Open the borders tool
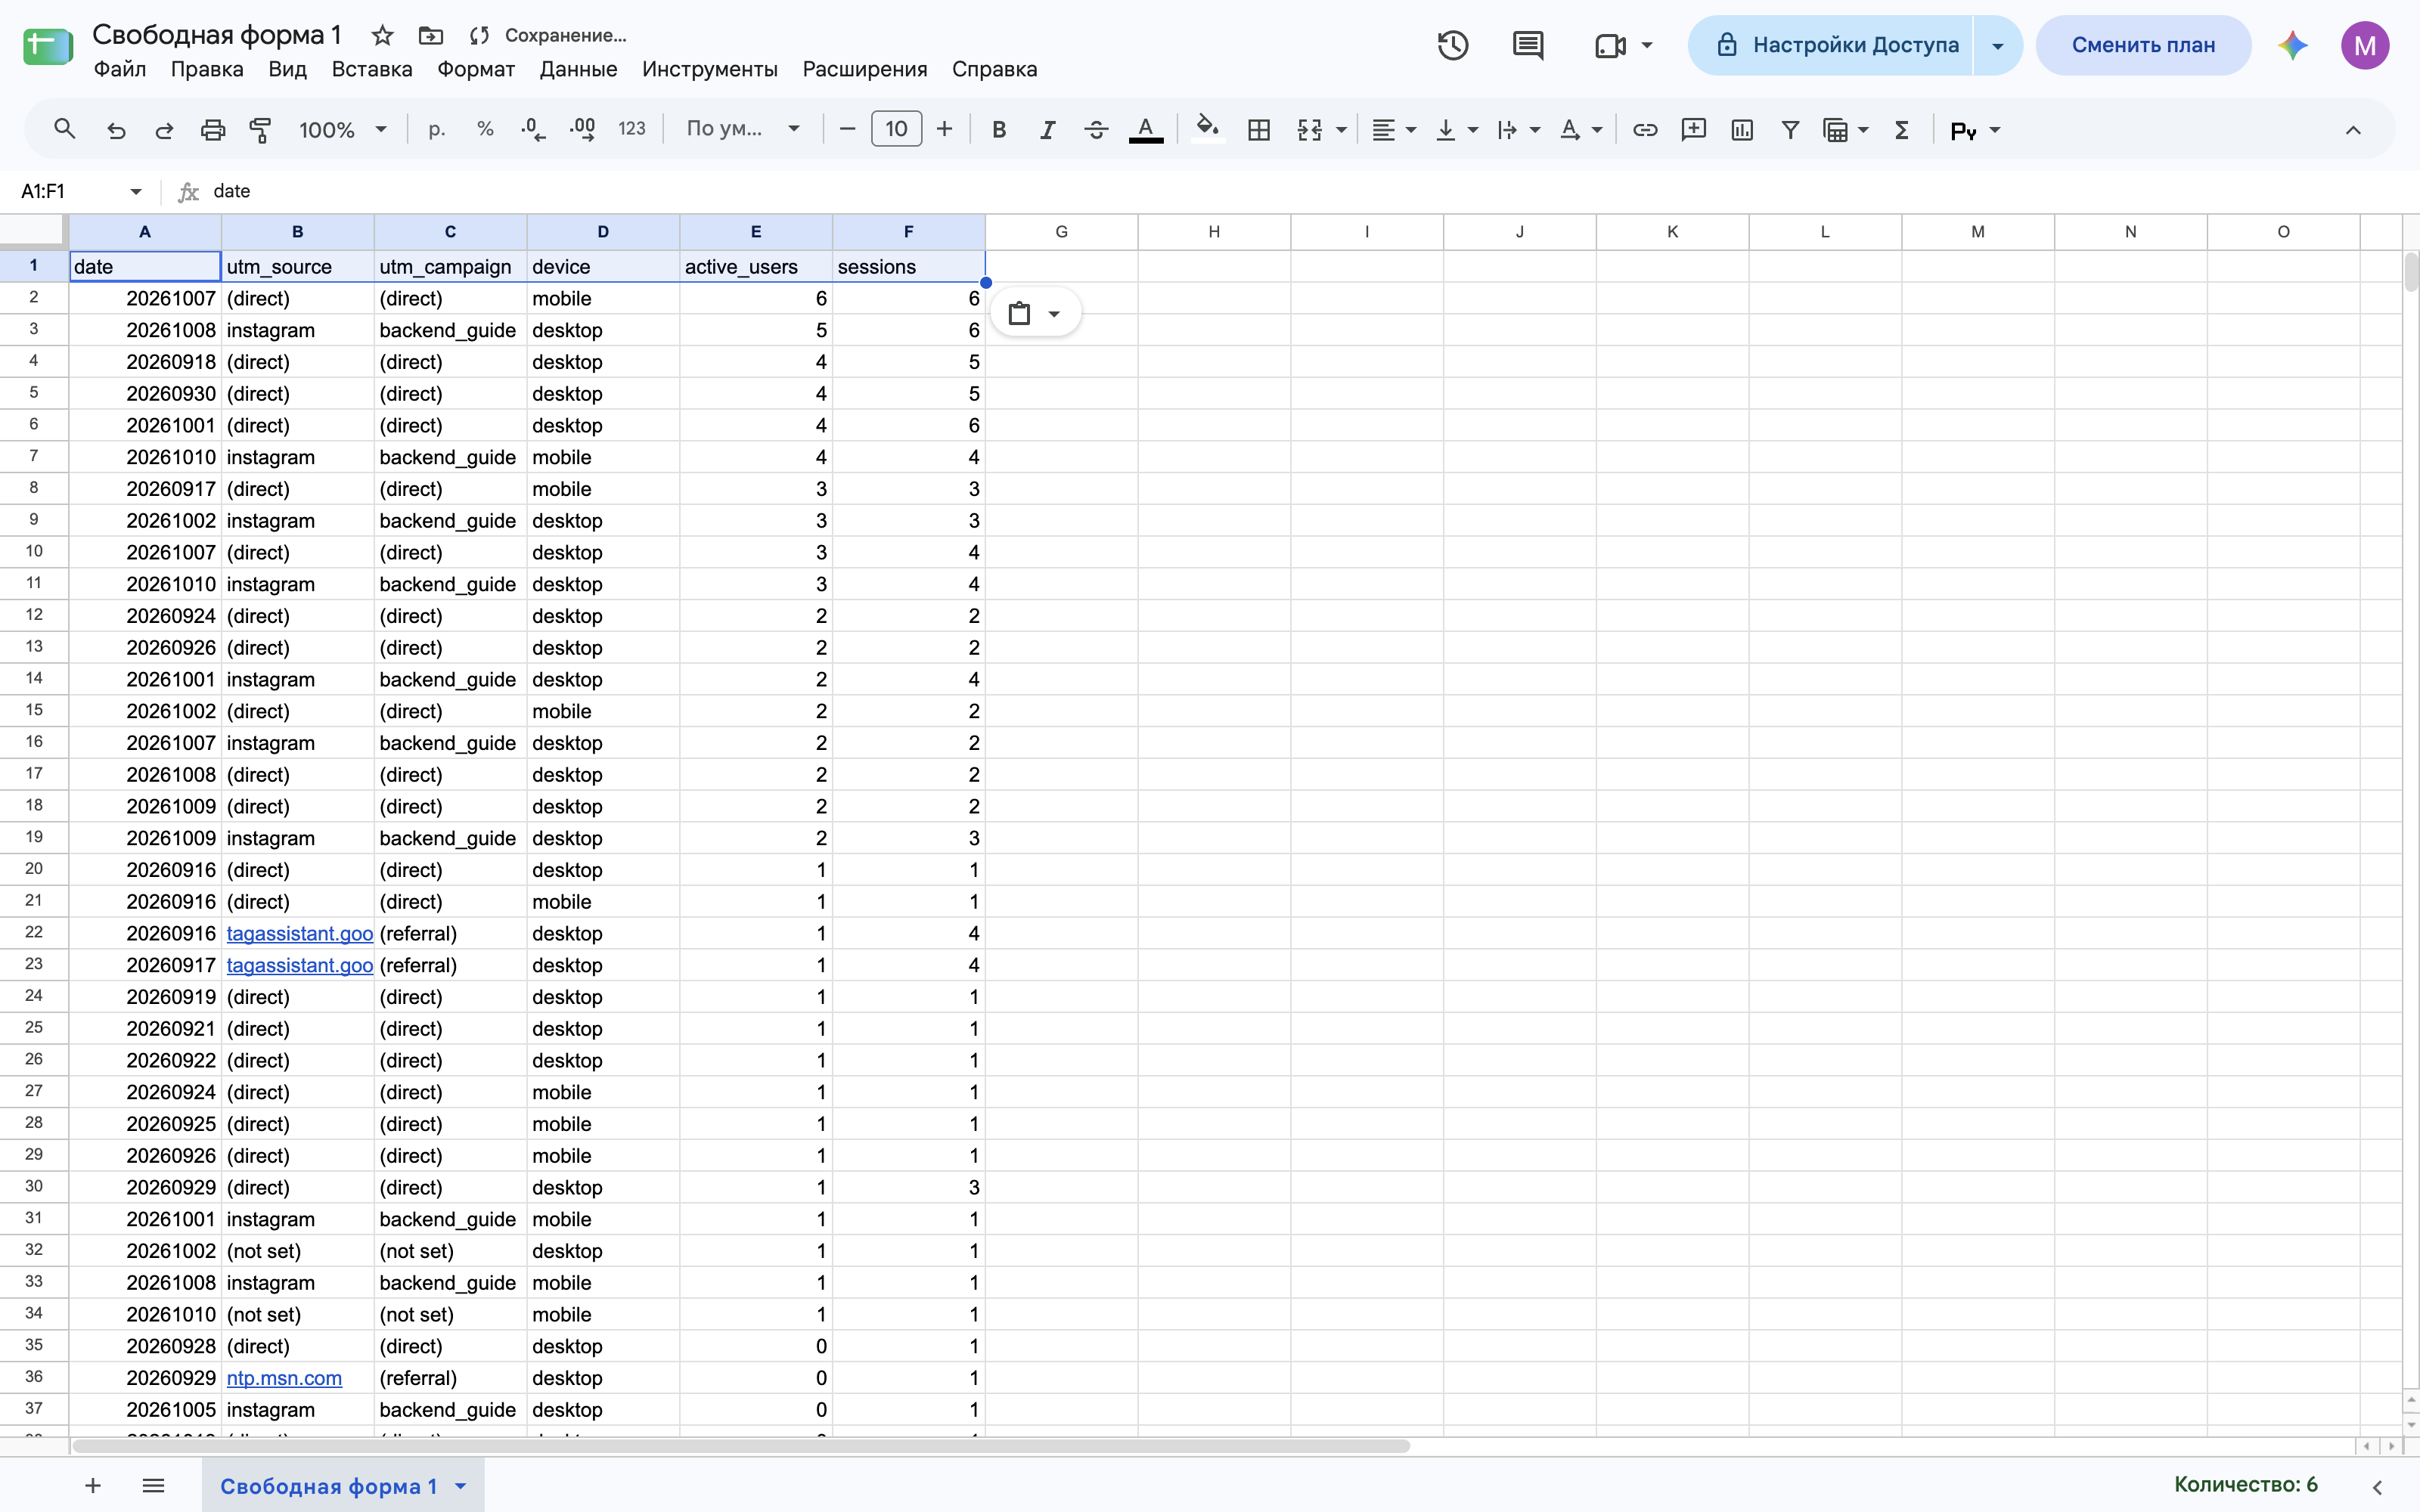The height and width of the screenshot is (1512, 2420). [1259, 129]
